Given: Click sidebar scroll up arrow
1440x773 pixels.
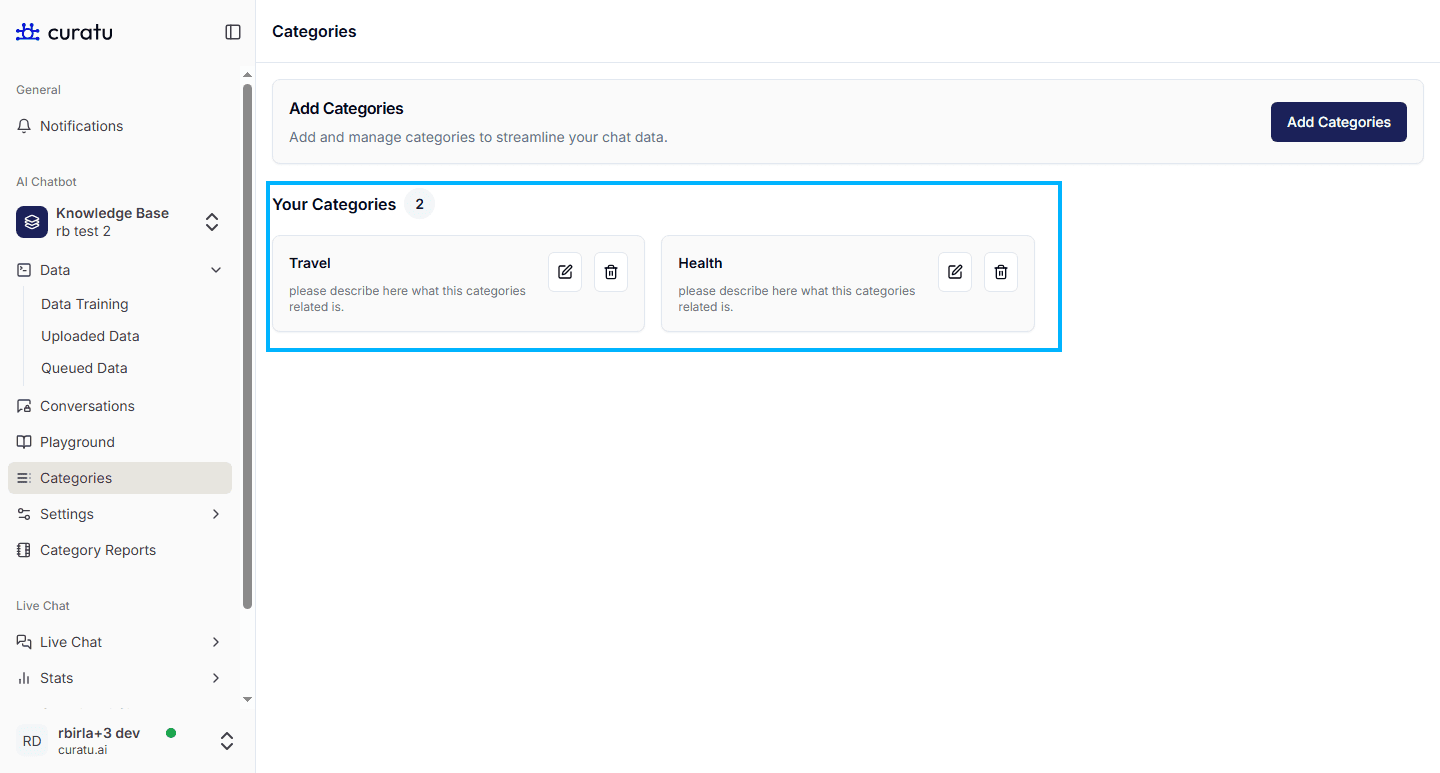Looking at the screenshot, I should 248,75.
